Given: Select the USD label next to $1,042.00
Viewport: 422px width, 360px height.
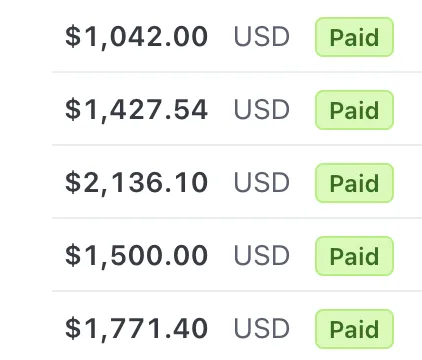Looking at the screenshot, I should pyautogui.click(x=262, y=36).
